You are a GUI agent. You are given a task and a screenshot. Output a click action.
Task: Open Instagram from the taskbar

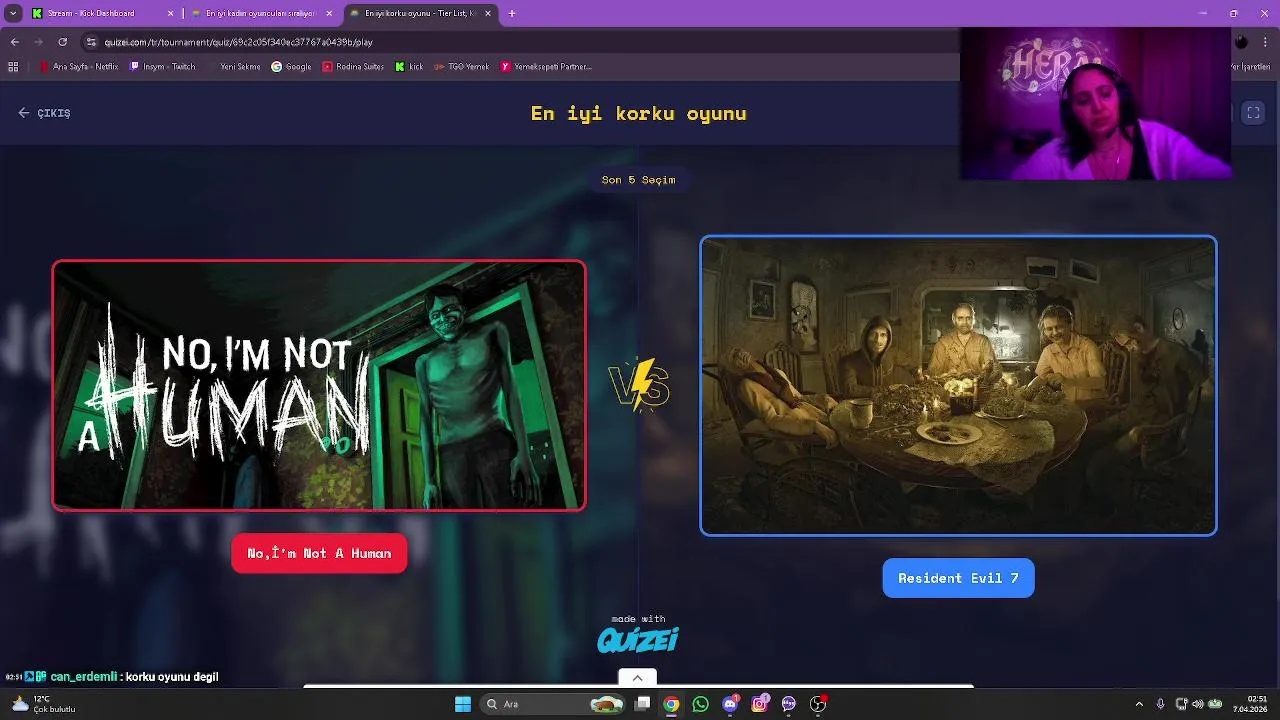click(x=759, y=704)
